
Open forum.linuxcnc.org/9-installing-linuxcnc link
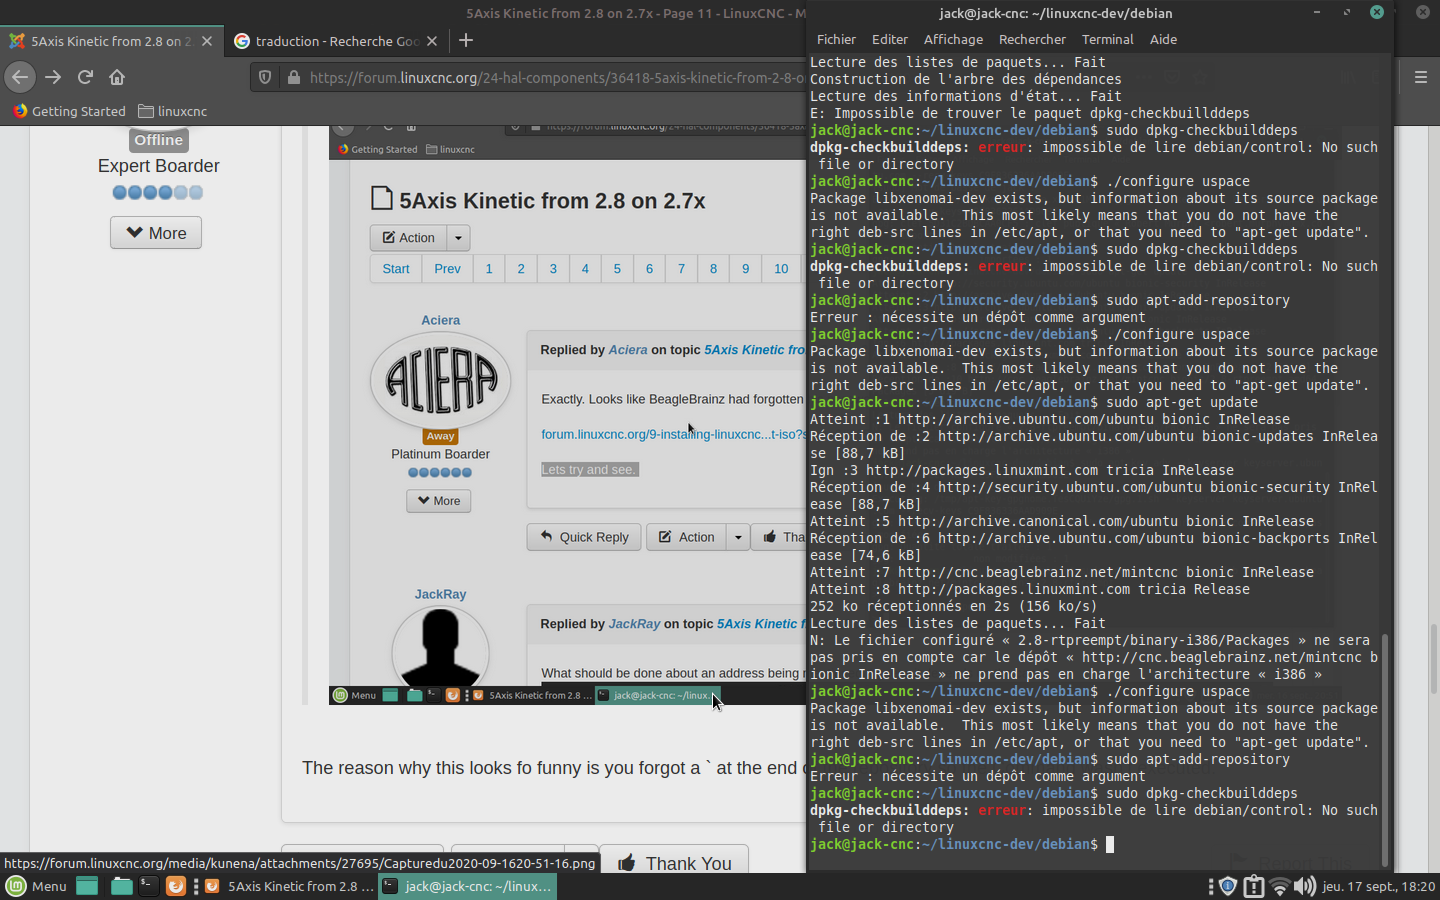click(673, 434)
